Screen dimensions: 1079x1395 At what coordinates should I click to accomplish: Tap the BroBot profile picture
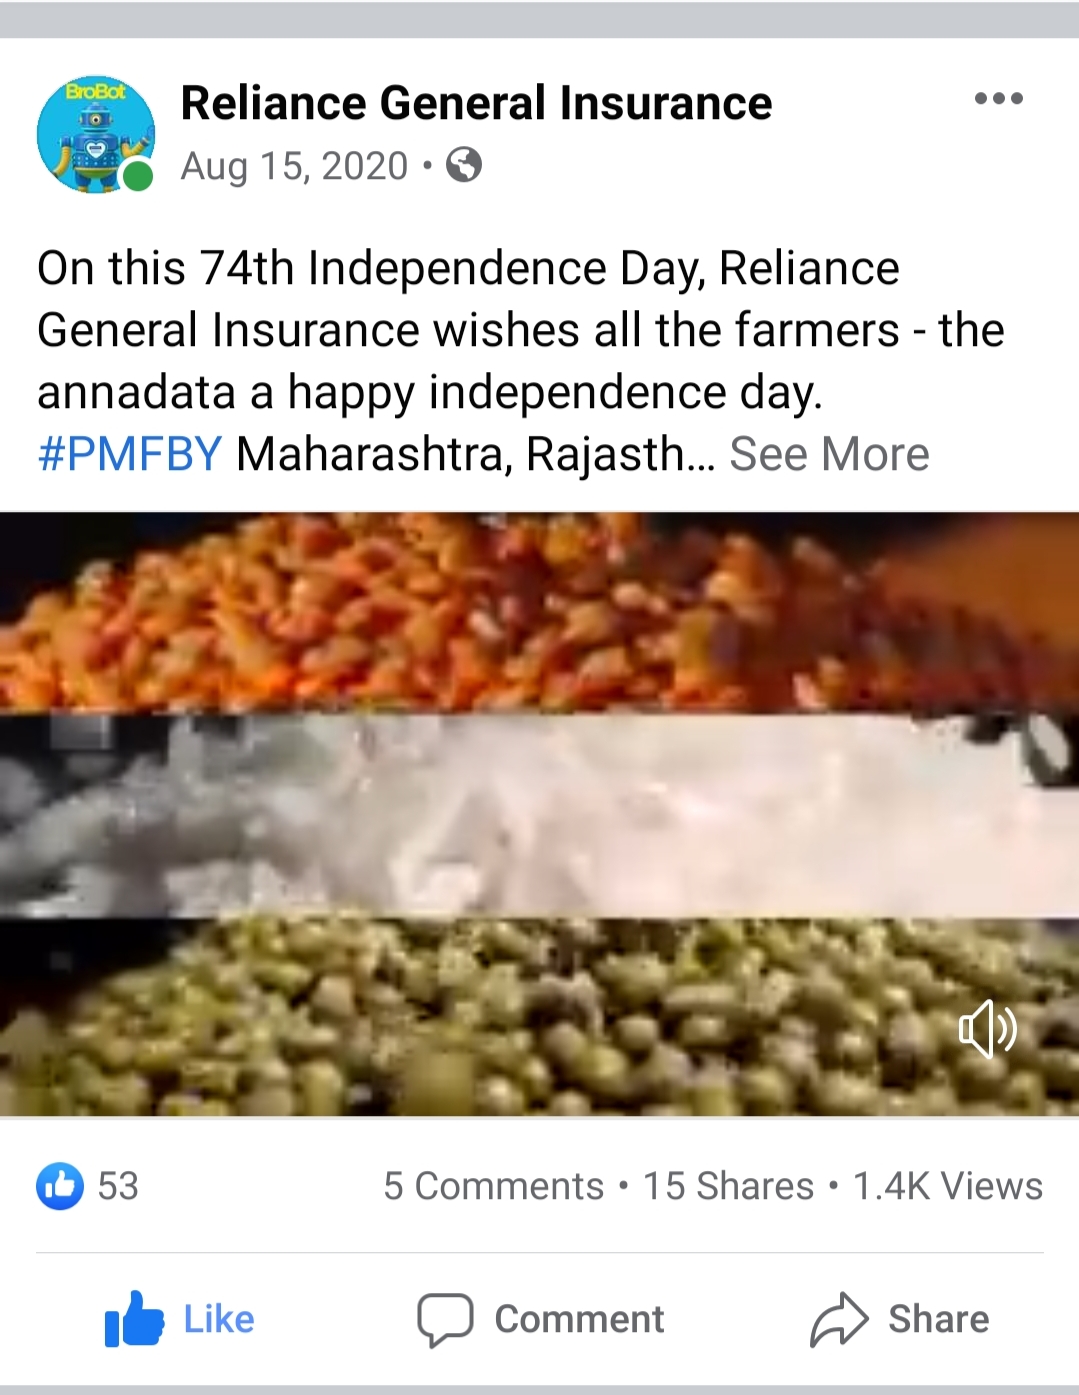pyautogui.click(x=96, y=134)
